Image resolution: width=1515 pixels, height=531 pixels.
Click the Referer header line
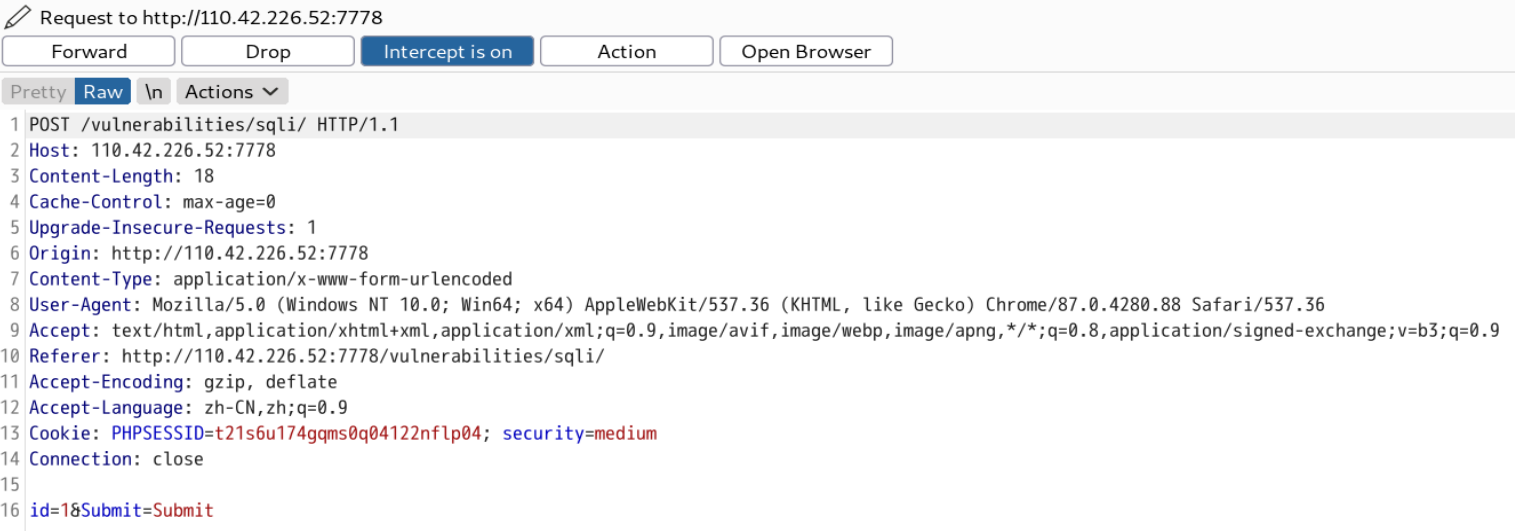click(x=317, y=356)
